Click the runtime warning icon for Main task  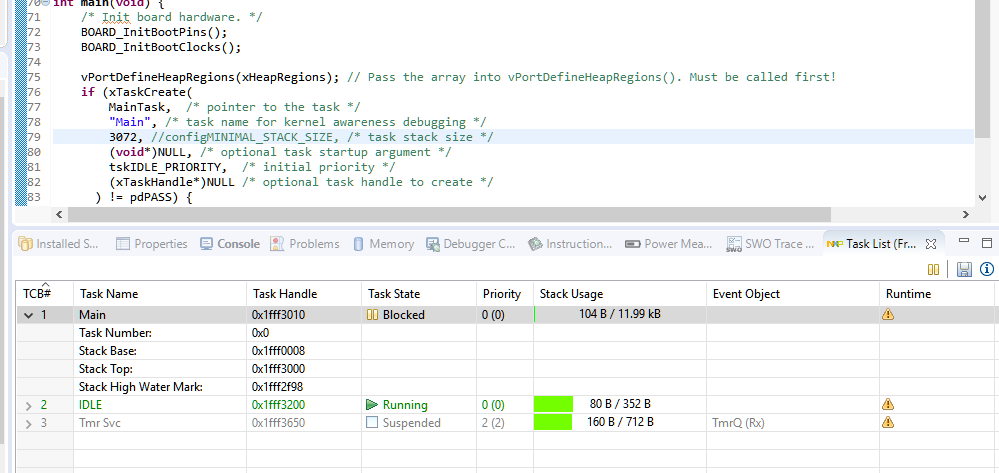[x=888, y=314]
